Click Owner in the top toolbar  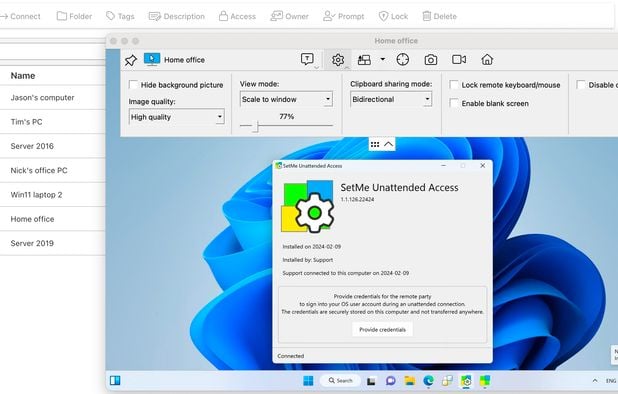coord(289,16)
